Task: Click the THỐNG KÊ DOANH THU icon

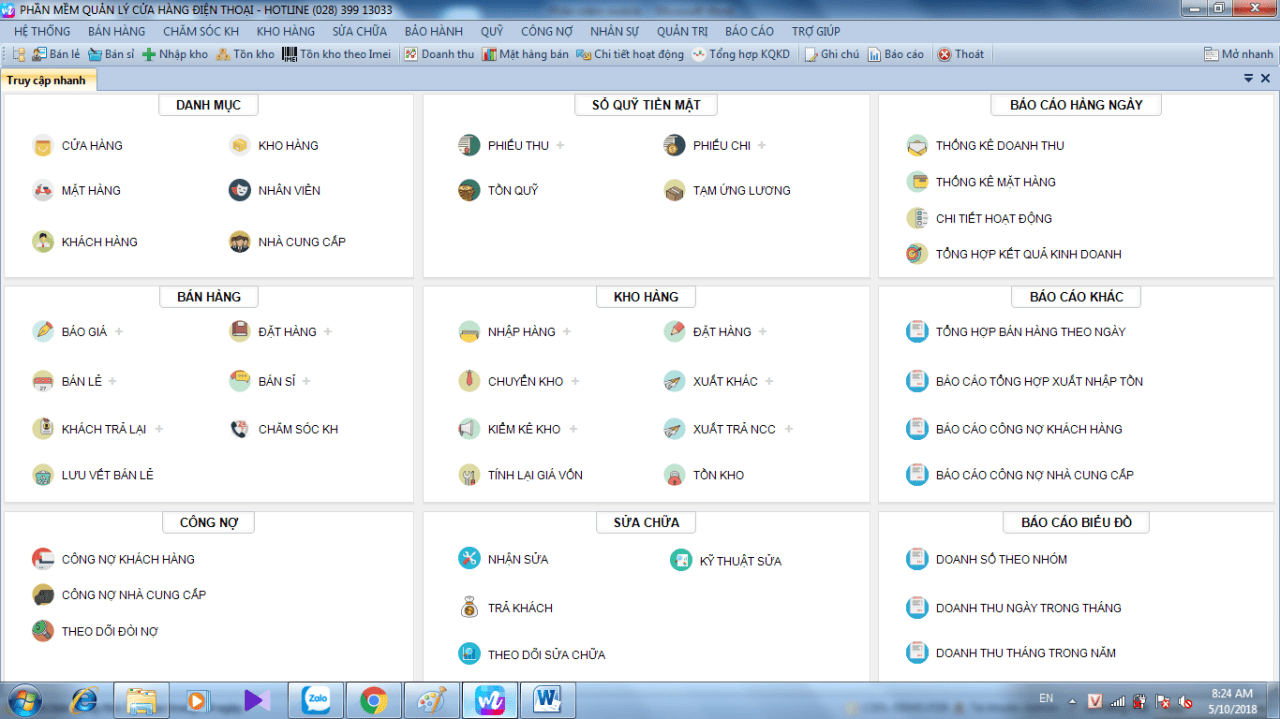Action: click(917, 146)
